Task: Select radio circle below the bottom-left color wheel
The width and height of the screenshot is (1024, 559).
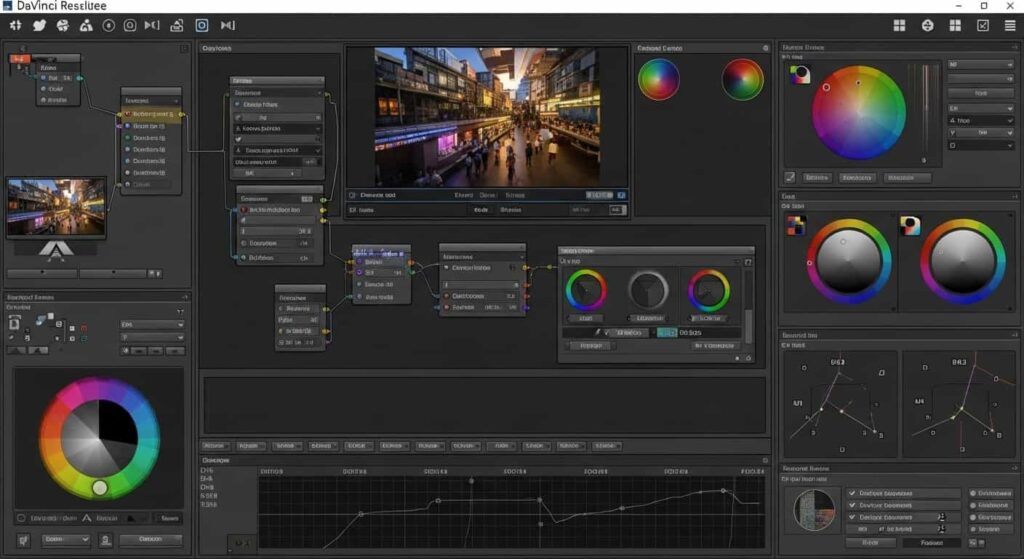Action: (21, 518)
